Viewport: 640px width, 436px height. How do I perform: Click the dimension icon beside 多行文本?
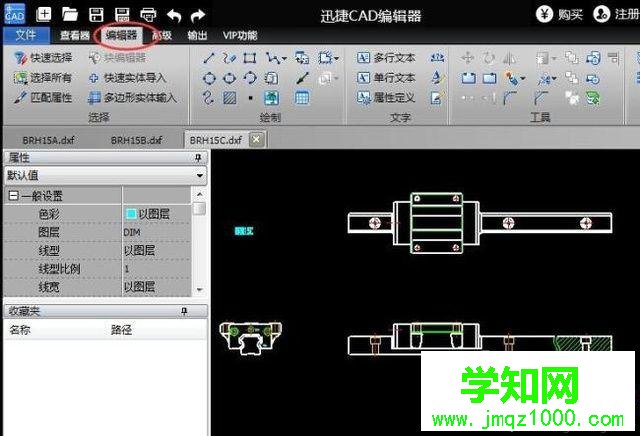click(x=437, y=58)
